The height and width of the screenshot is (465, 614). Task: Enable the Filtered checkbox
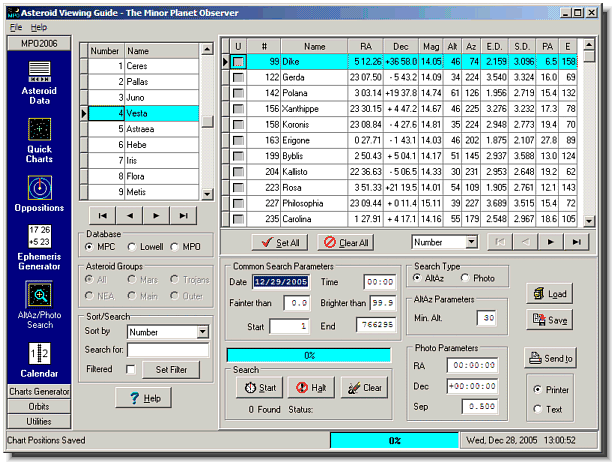click(x=131, y=369)
